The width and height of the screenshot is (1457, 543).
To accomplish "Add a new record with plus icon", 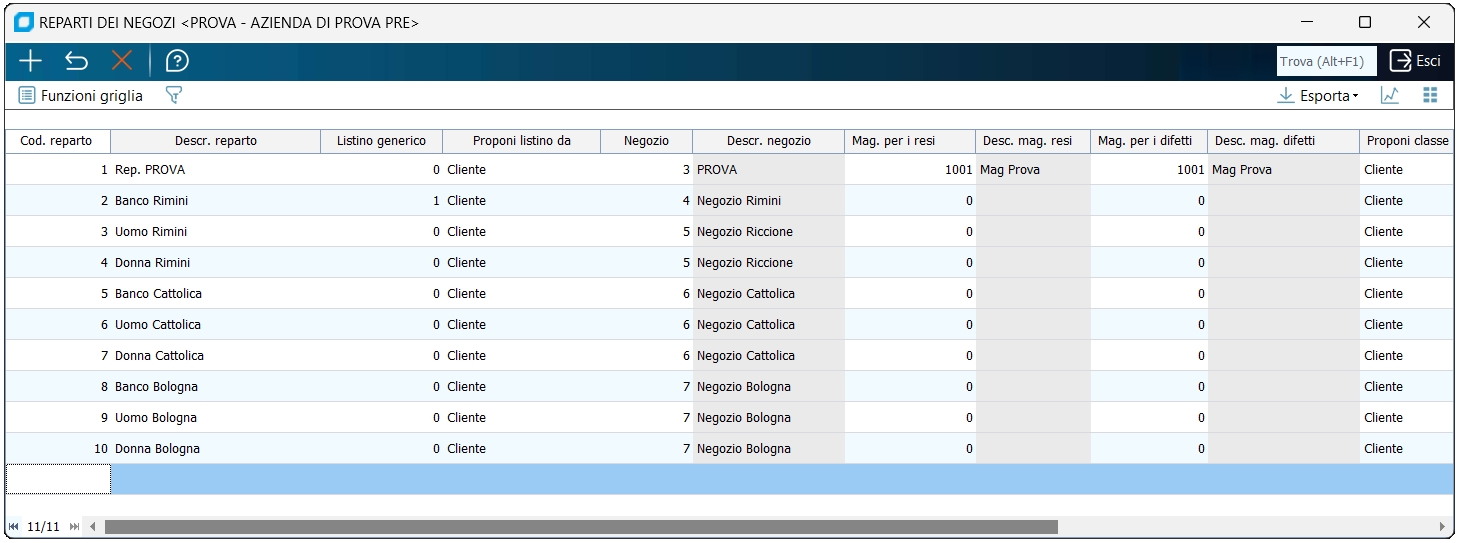I will 30,61.
